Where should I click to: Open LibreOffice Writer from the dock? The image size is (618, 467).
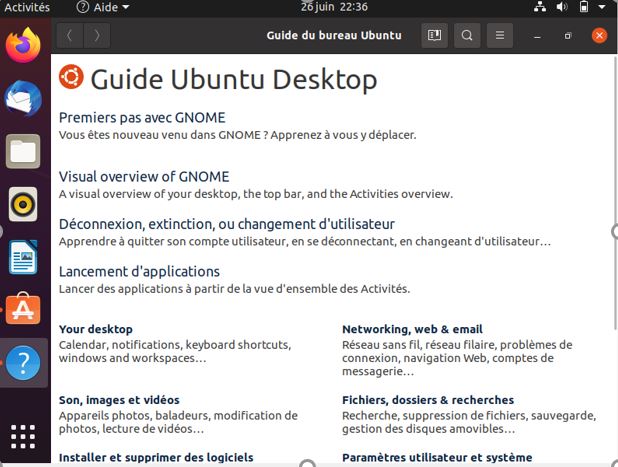(23, 257)
